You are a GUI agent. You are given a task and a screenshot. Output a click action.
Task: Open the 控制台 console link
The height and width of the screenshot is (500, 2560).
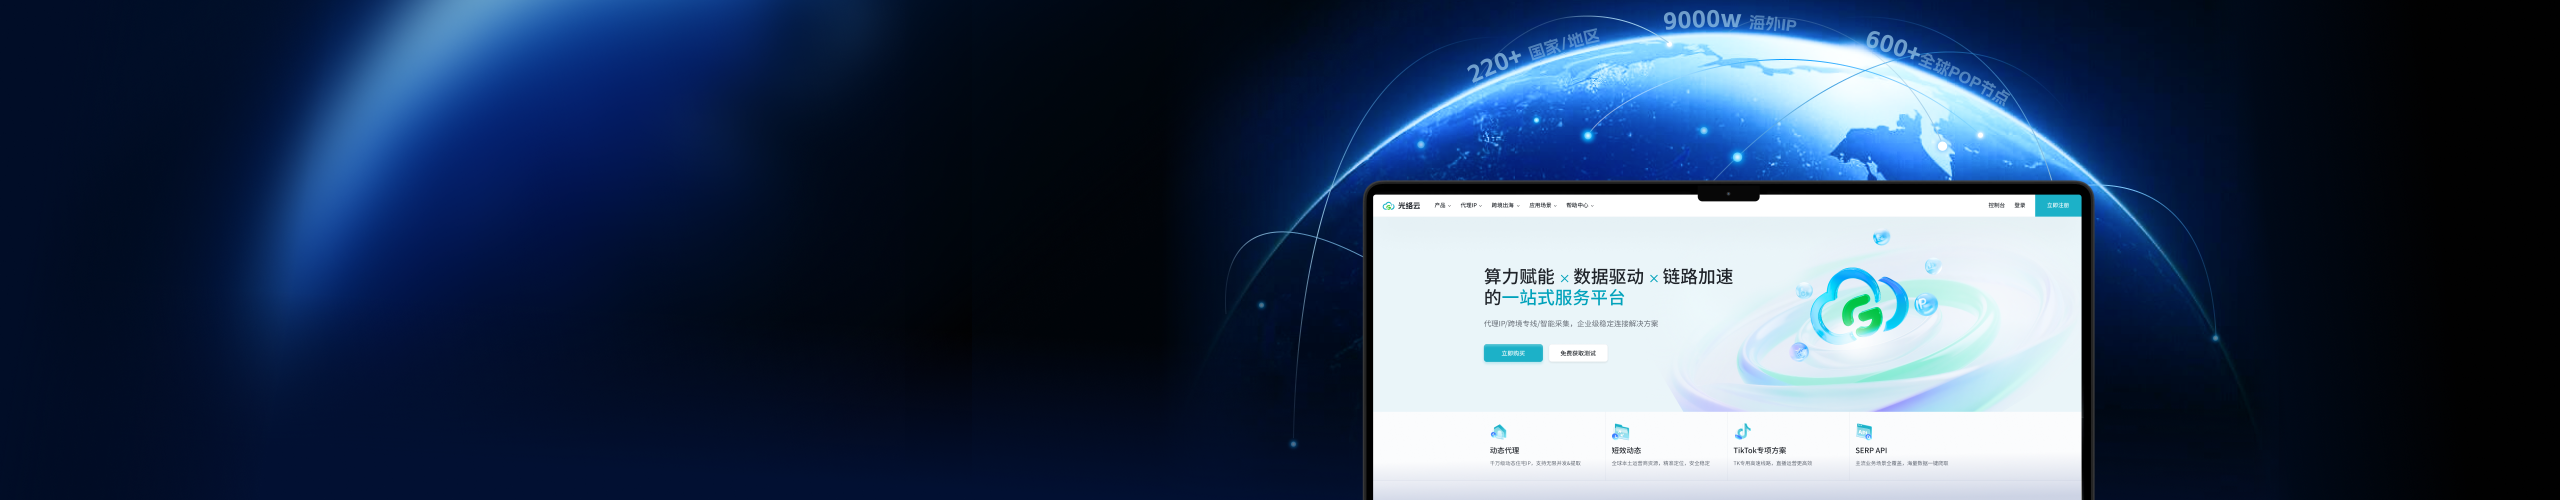1996,206
